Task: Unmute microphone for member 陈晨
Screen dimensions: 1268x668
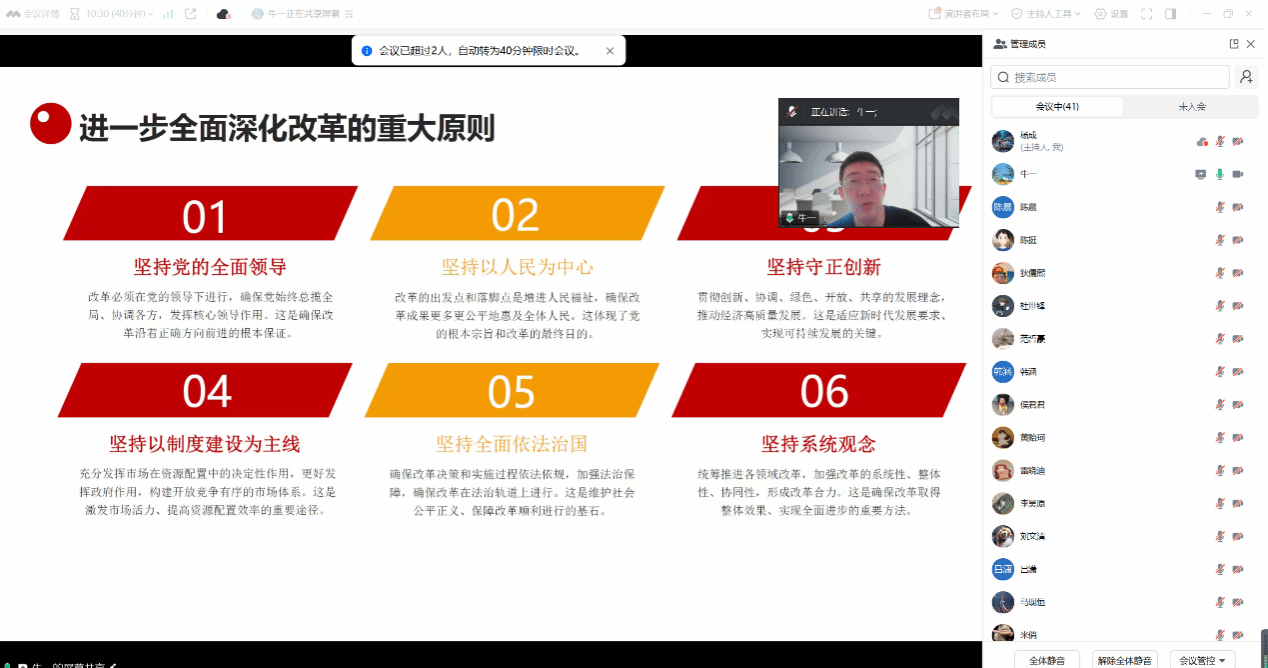Action: click(1219, 207)
